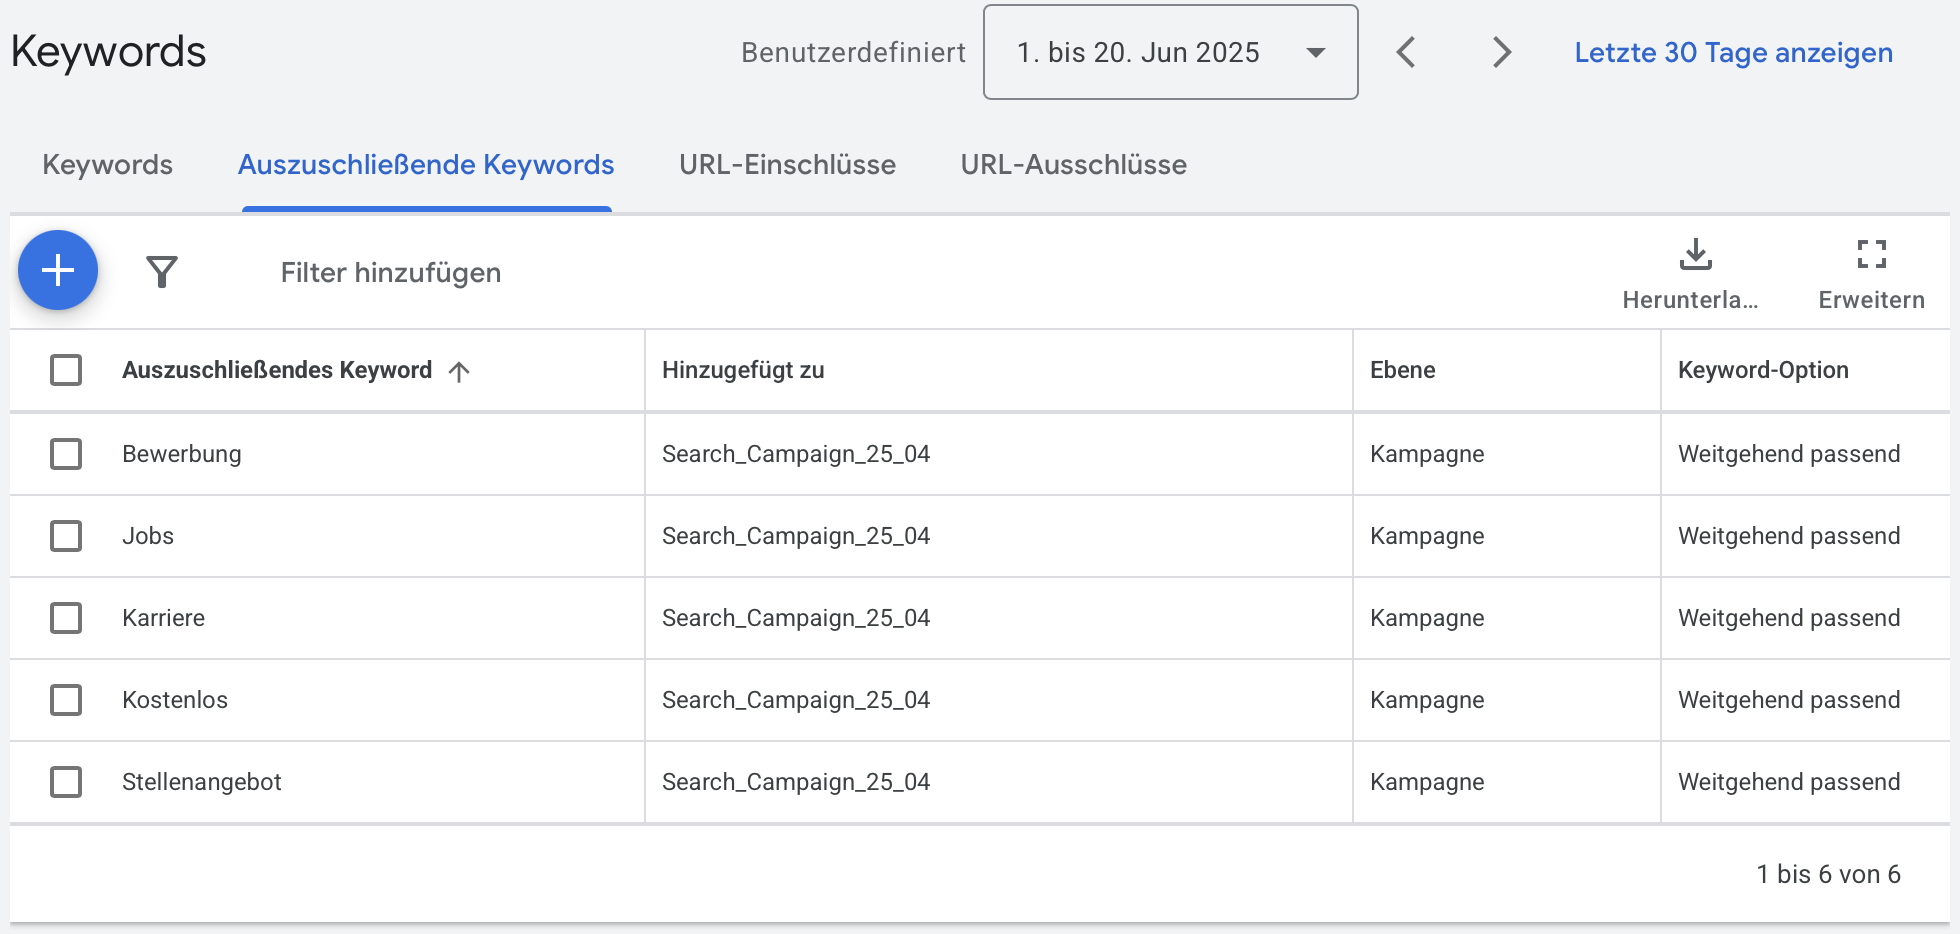Click the blue plus button to add negative keywords
The width and height of the screenshot is (1960, 934).
(x=57, y=270)
